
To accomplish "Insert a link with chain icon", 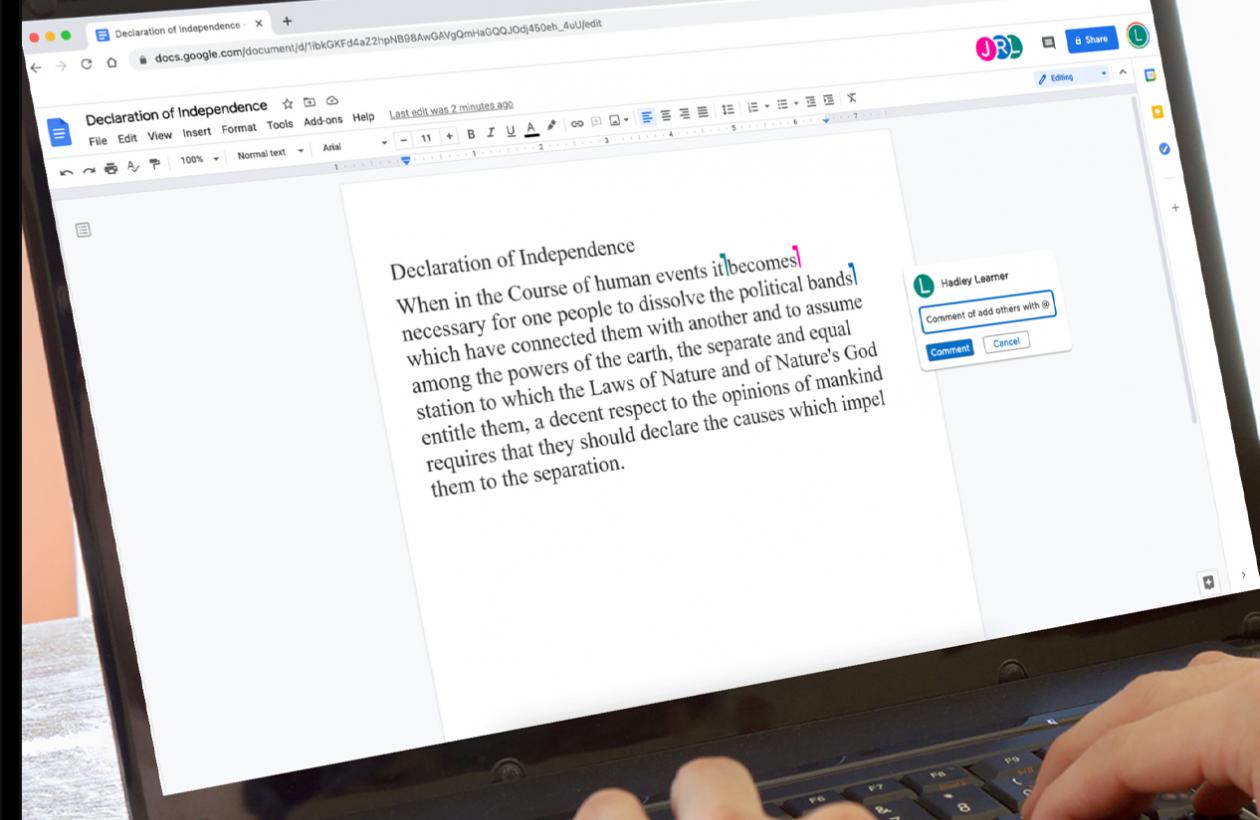I will coord(577,123).
